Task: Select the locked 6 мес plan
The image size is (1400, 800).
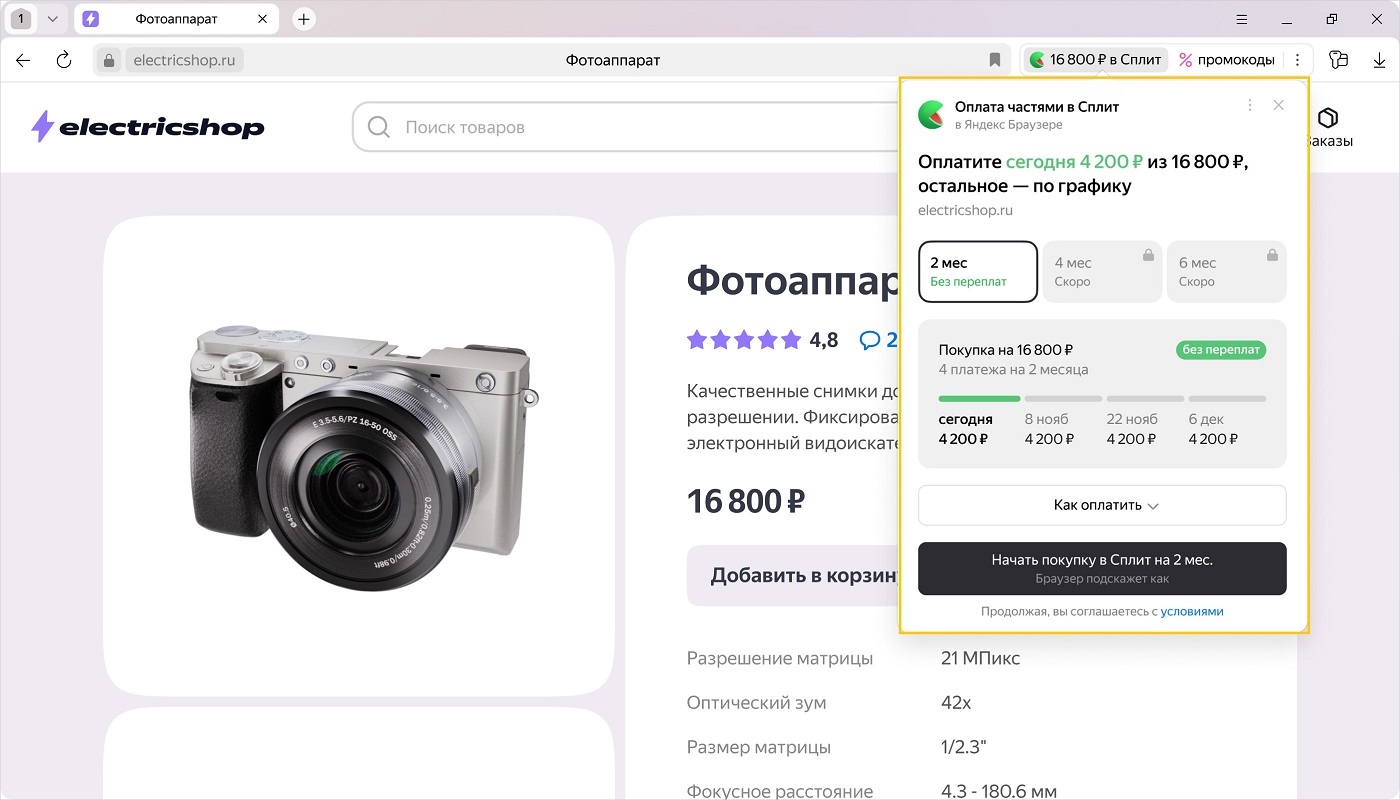Action: [1226, 271]
